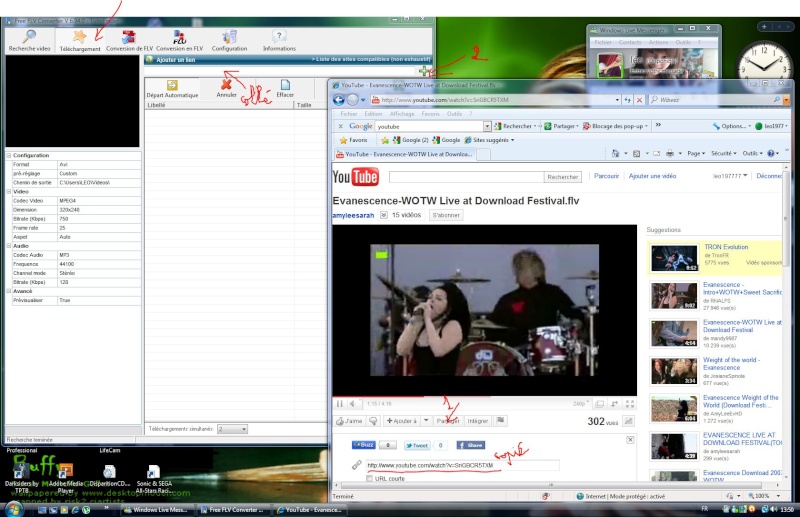Toggle YouTube fullscreen icon
The image size is (800, 517).
click(x=630, y=404)
